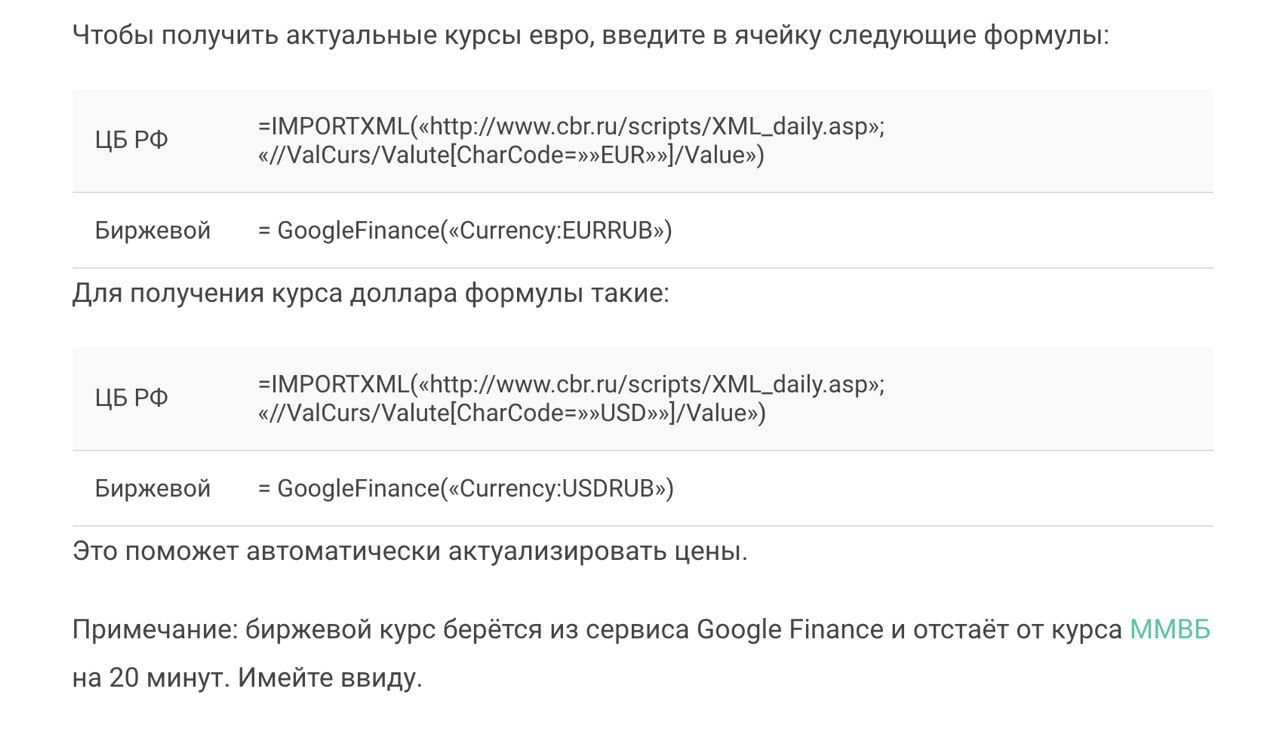Click the cbr.ru URL in the dollar formula
1280x729 pixels.
pos(650,385)
